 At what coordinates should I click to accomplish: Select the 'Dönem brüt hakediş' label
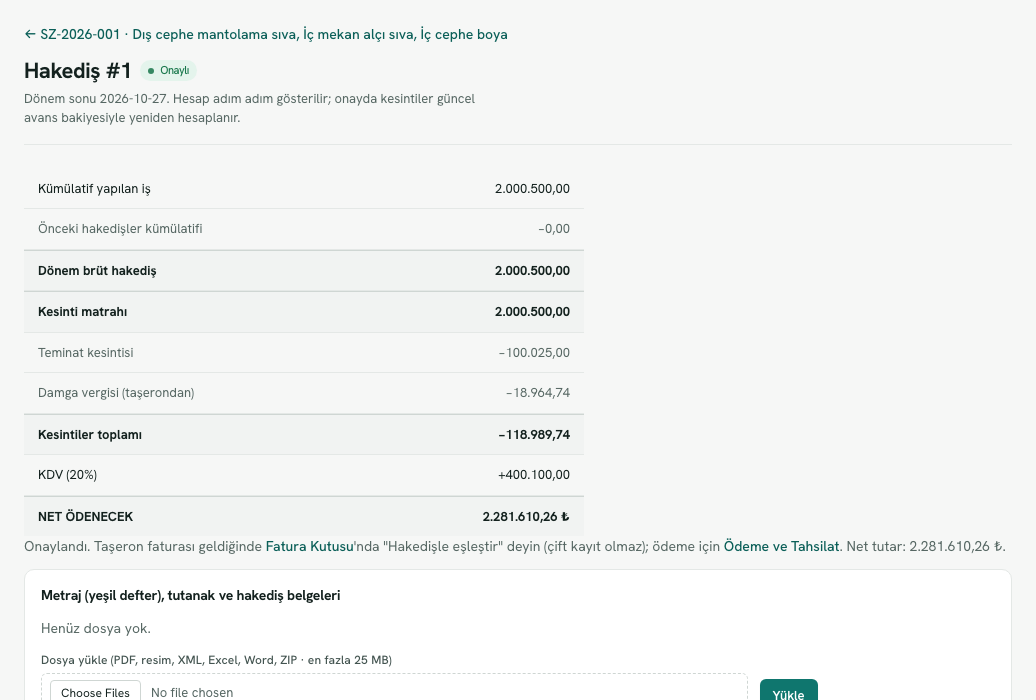97,271
